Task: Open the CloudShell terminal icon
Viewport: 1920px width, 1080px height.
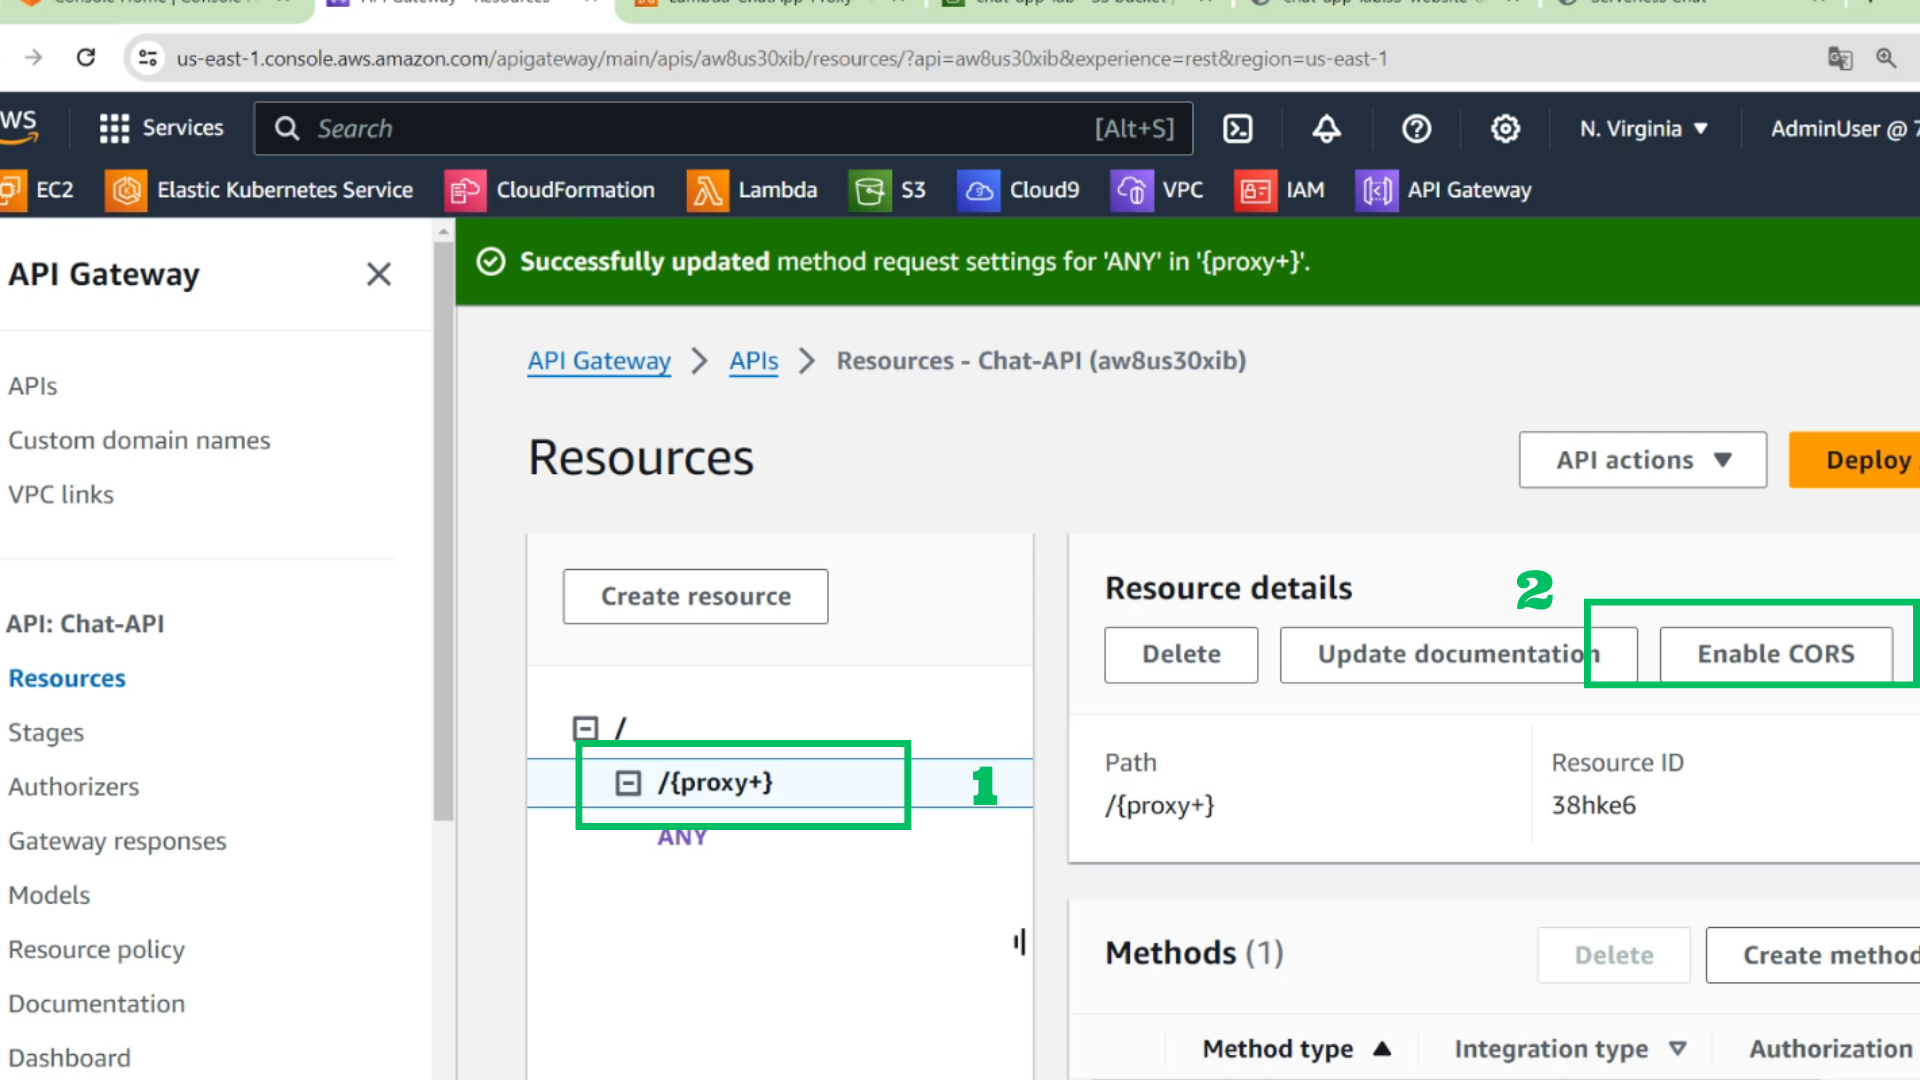Action: (x=1238, y=129)
